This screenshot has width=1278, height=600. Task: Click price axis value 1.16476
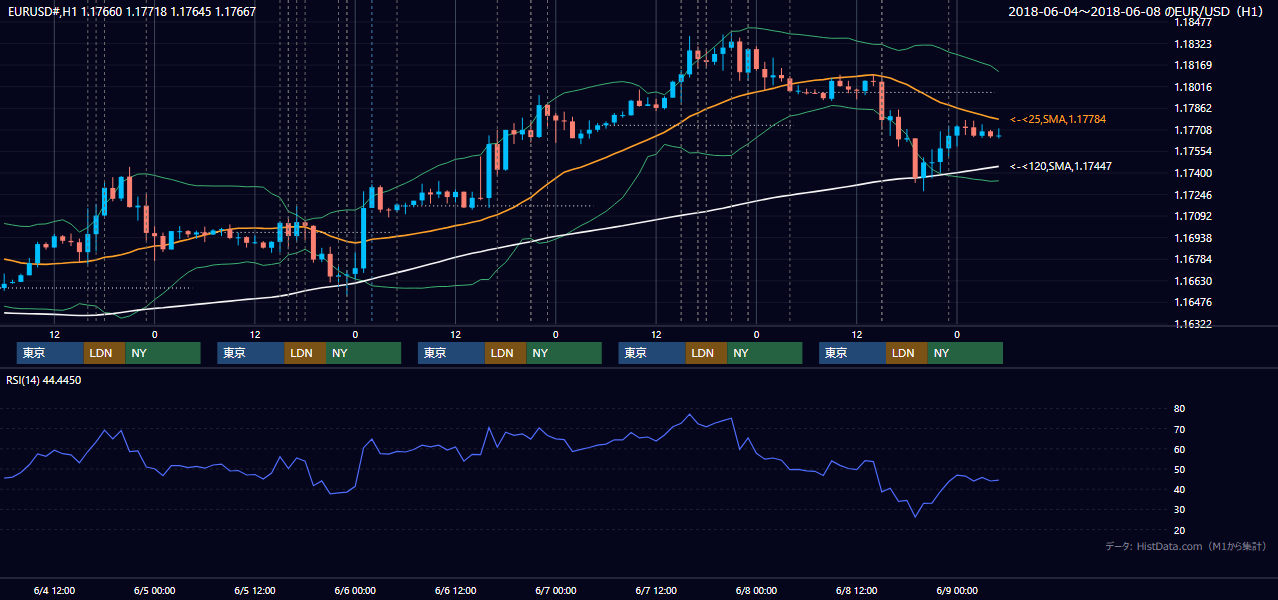pos(1193,302)
